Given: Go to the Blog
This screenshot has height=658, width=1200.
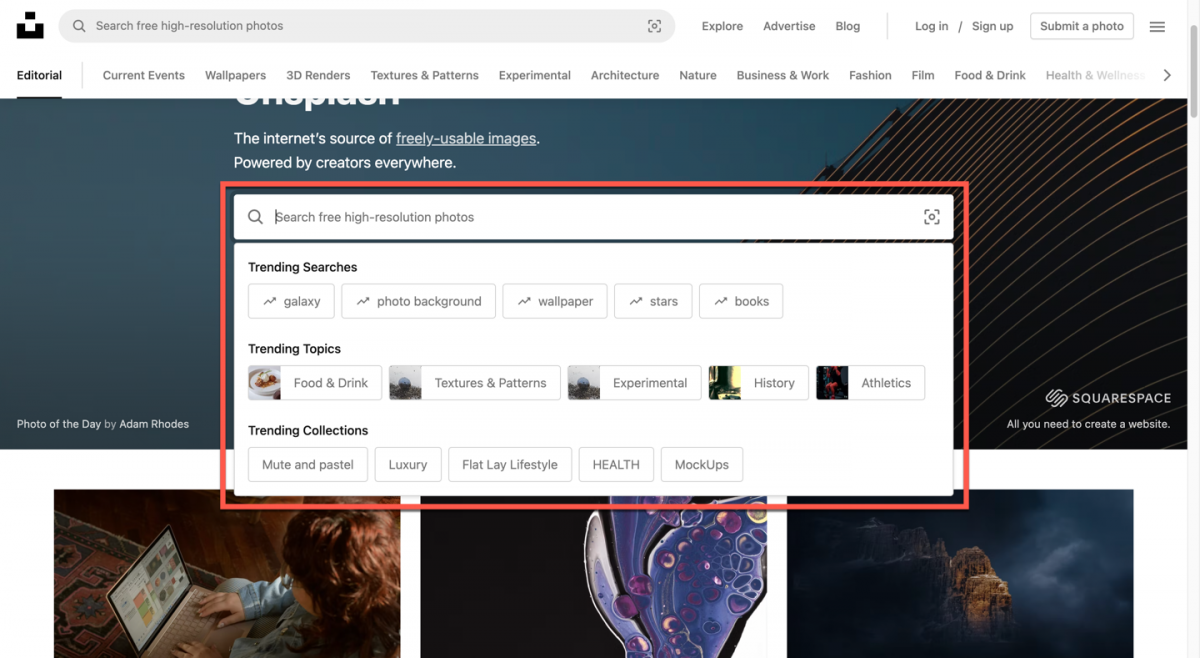Looking at the screenshot, I should tap(848, 26).
